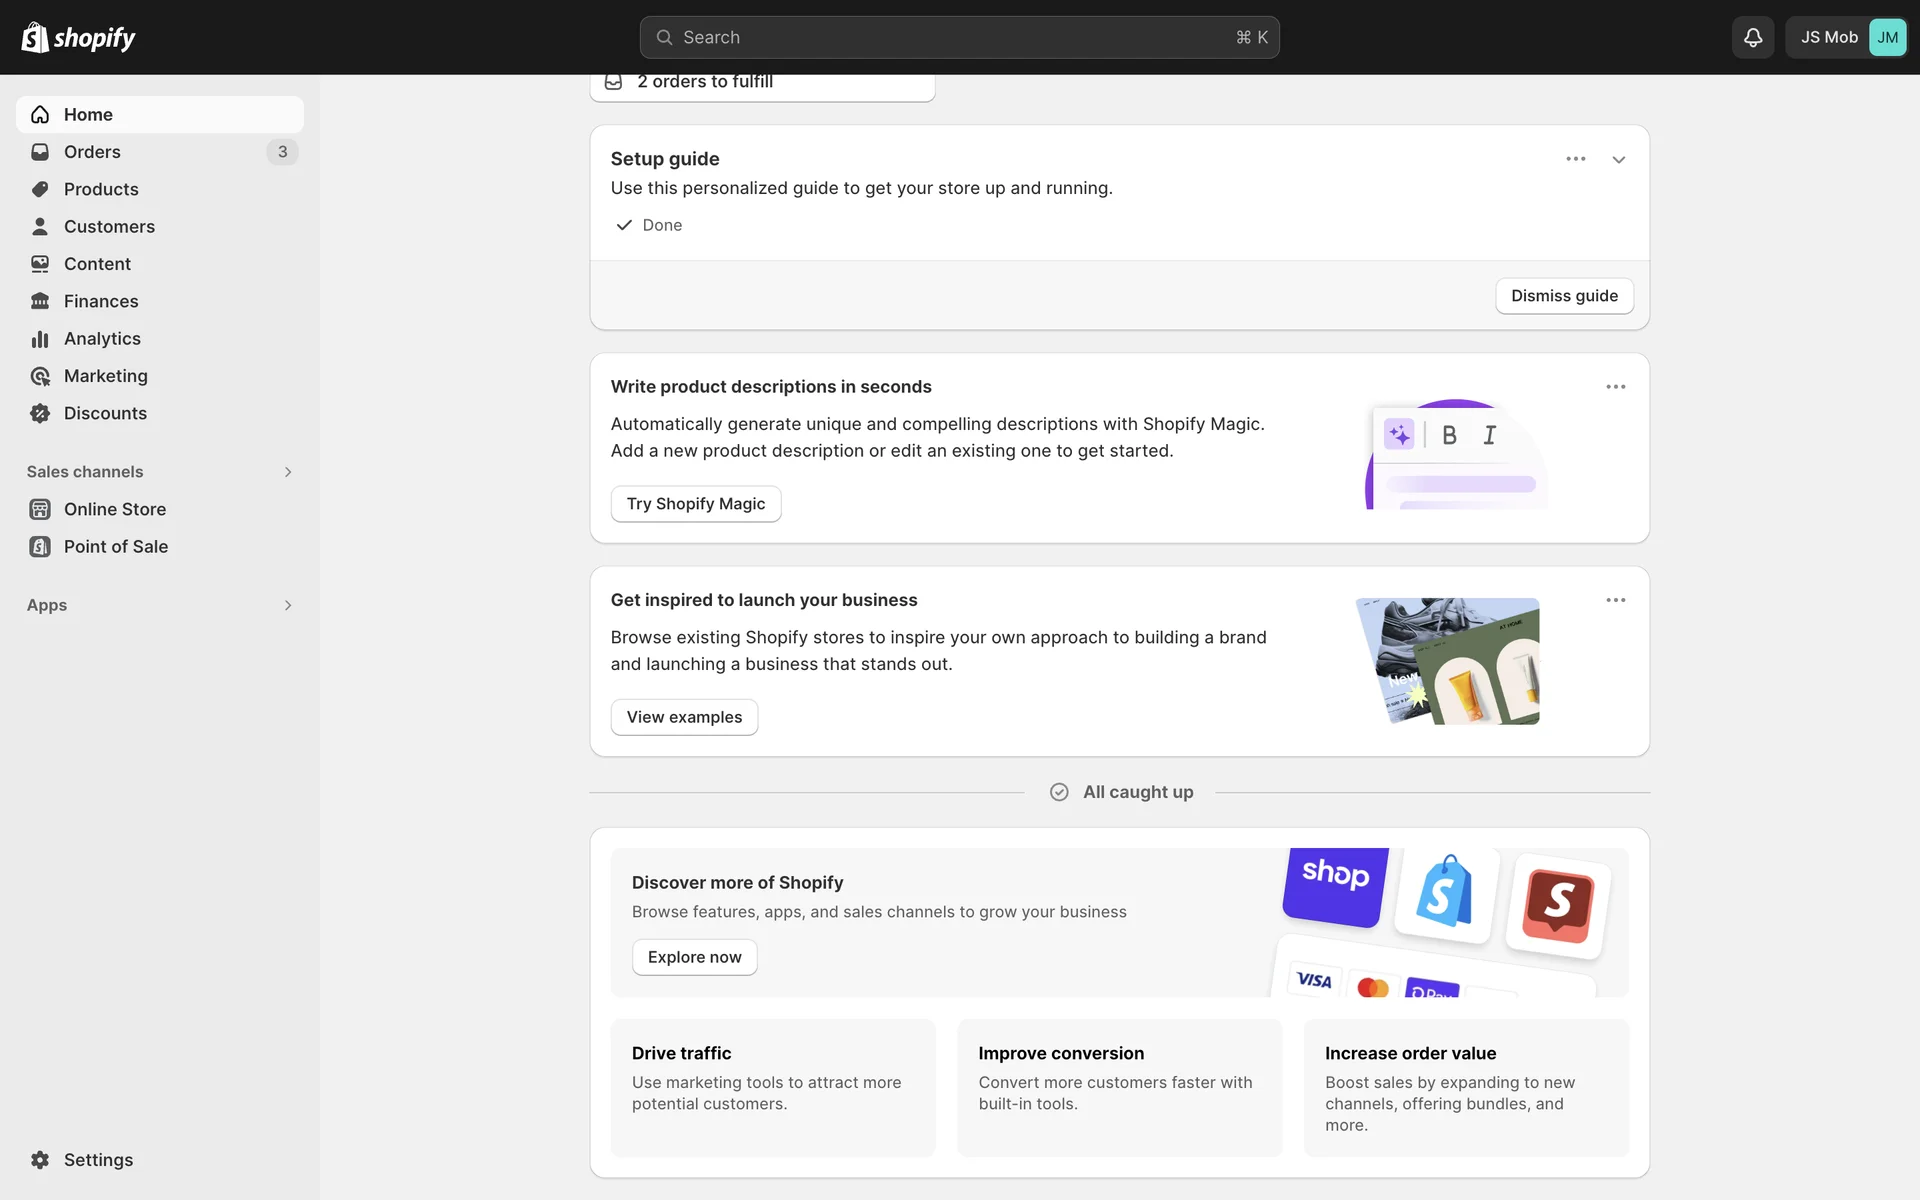Expand the Sales channels section

(287, 472)
